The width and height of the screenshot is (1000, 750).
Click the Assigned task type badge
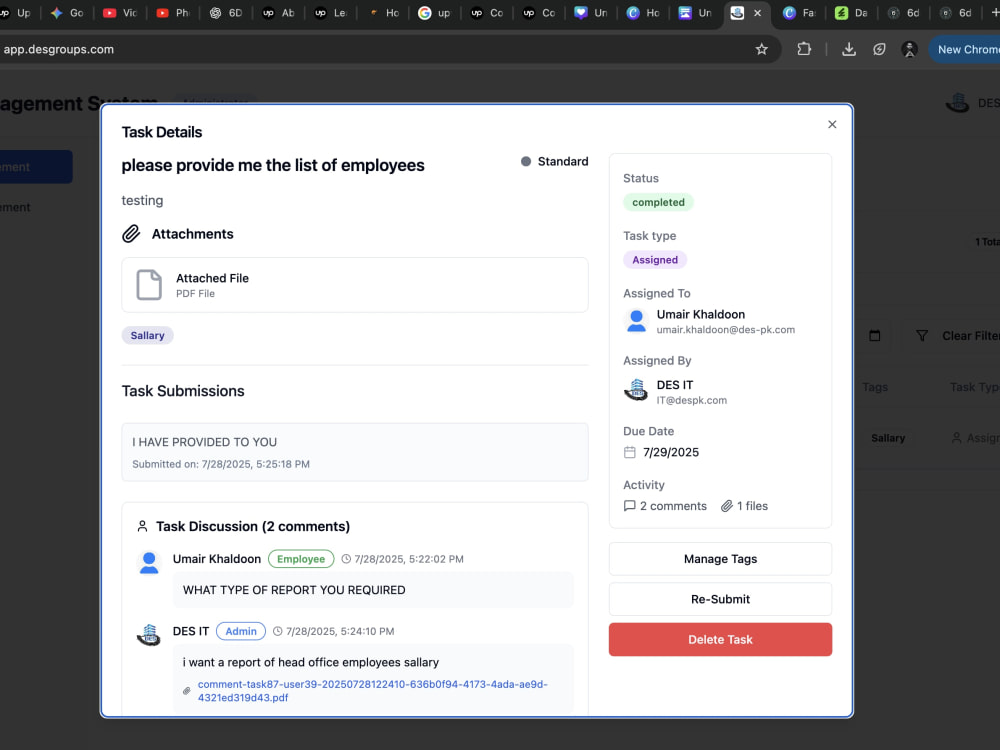[655, 260]
